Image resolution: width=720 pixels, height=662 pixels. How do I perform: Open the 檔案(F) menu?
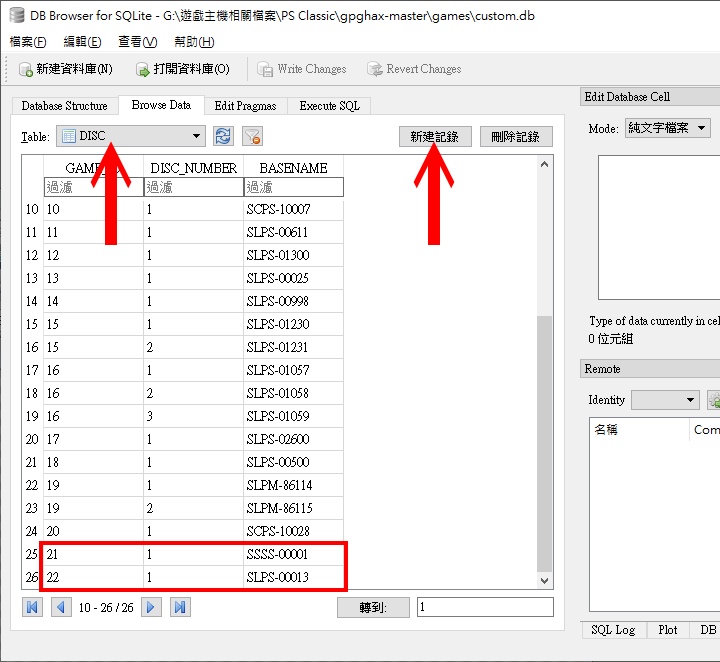tap(28, 42)
